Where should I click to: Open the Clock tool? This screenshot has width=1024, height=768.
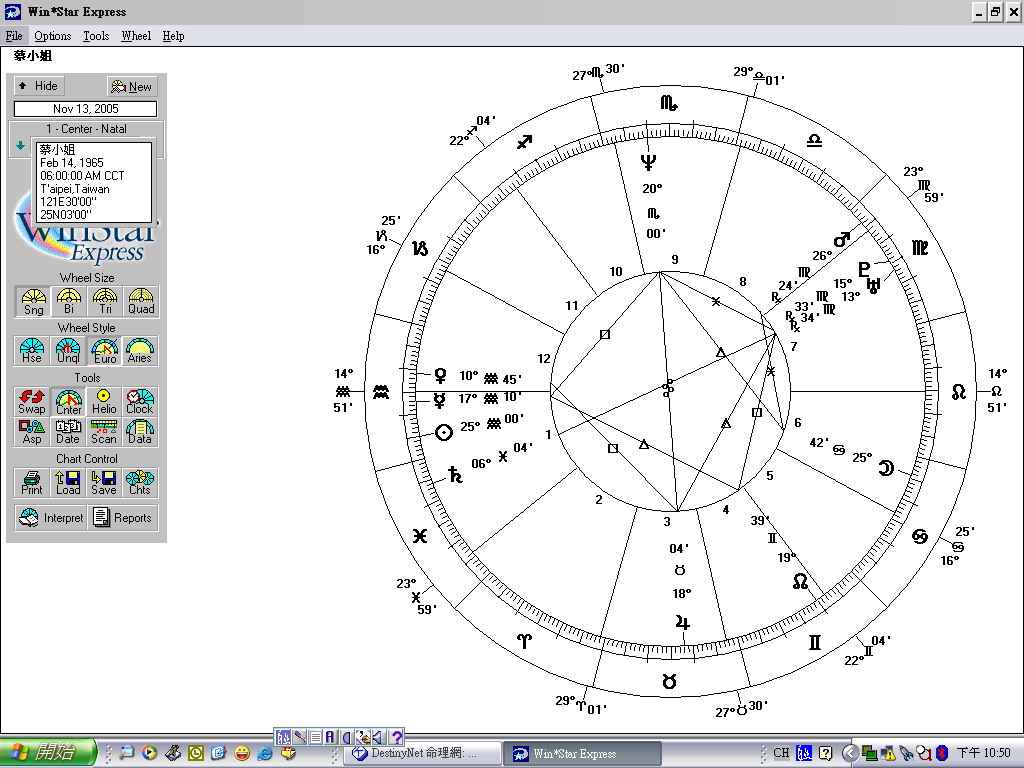pos(140,401)
